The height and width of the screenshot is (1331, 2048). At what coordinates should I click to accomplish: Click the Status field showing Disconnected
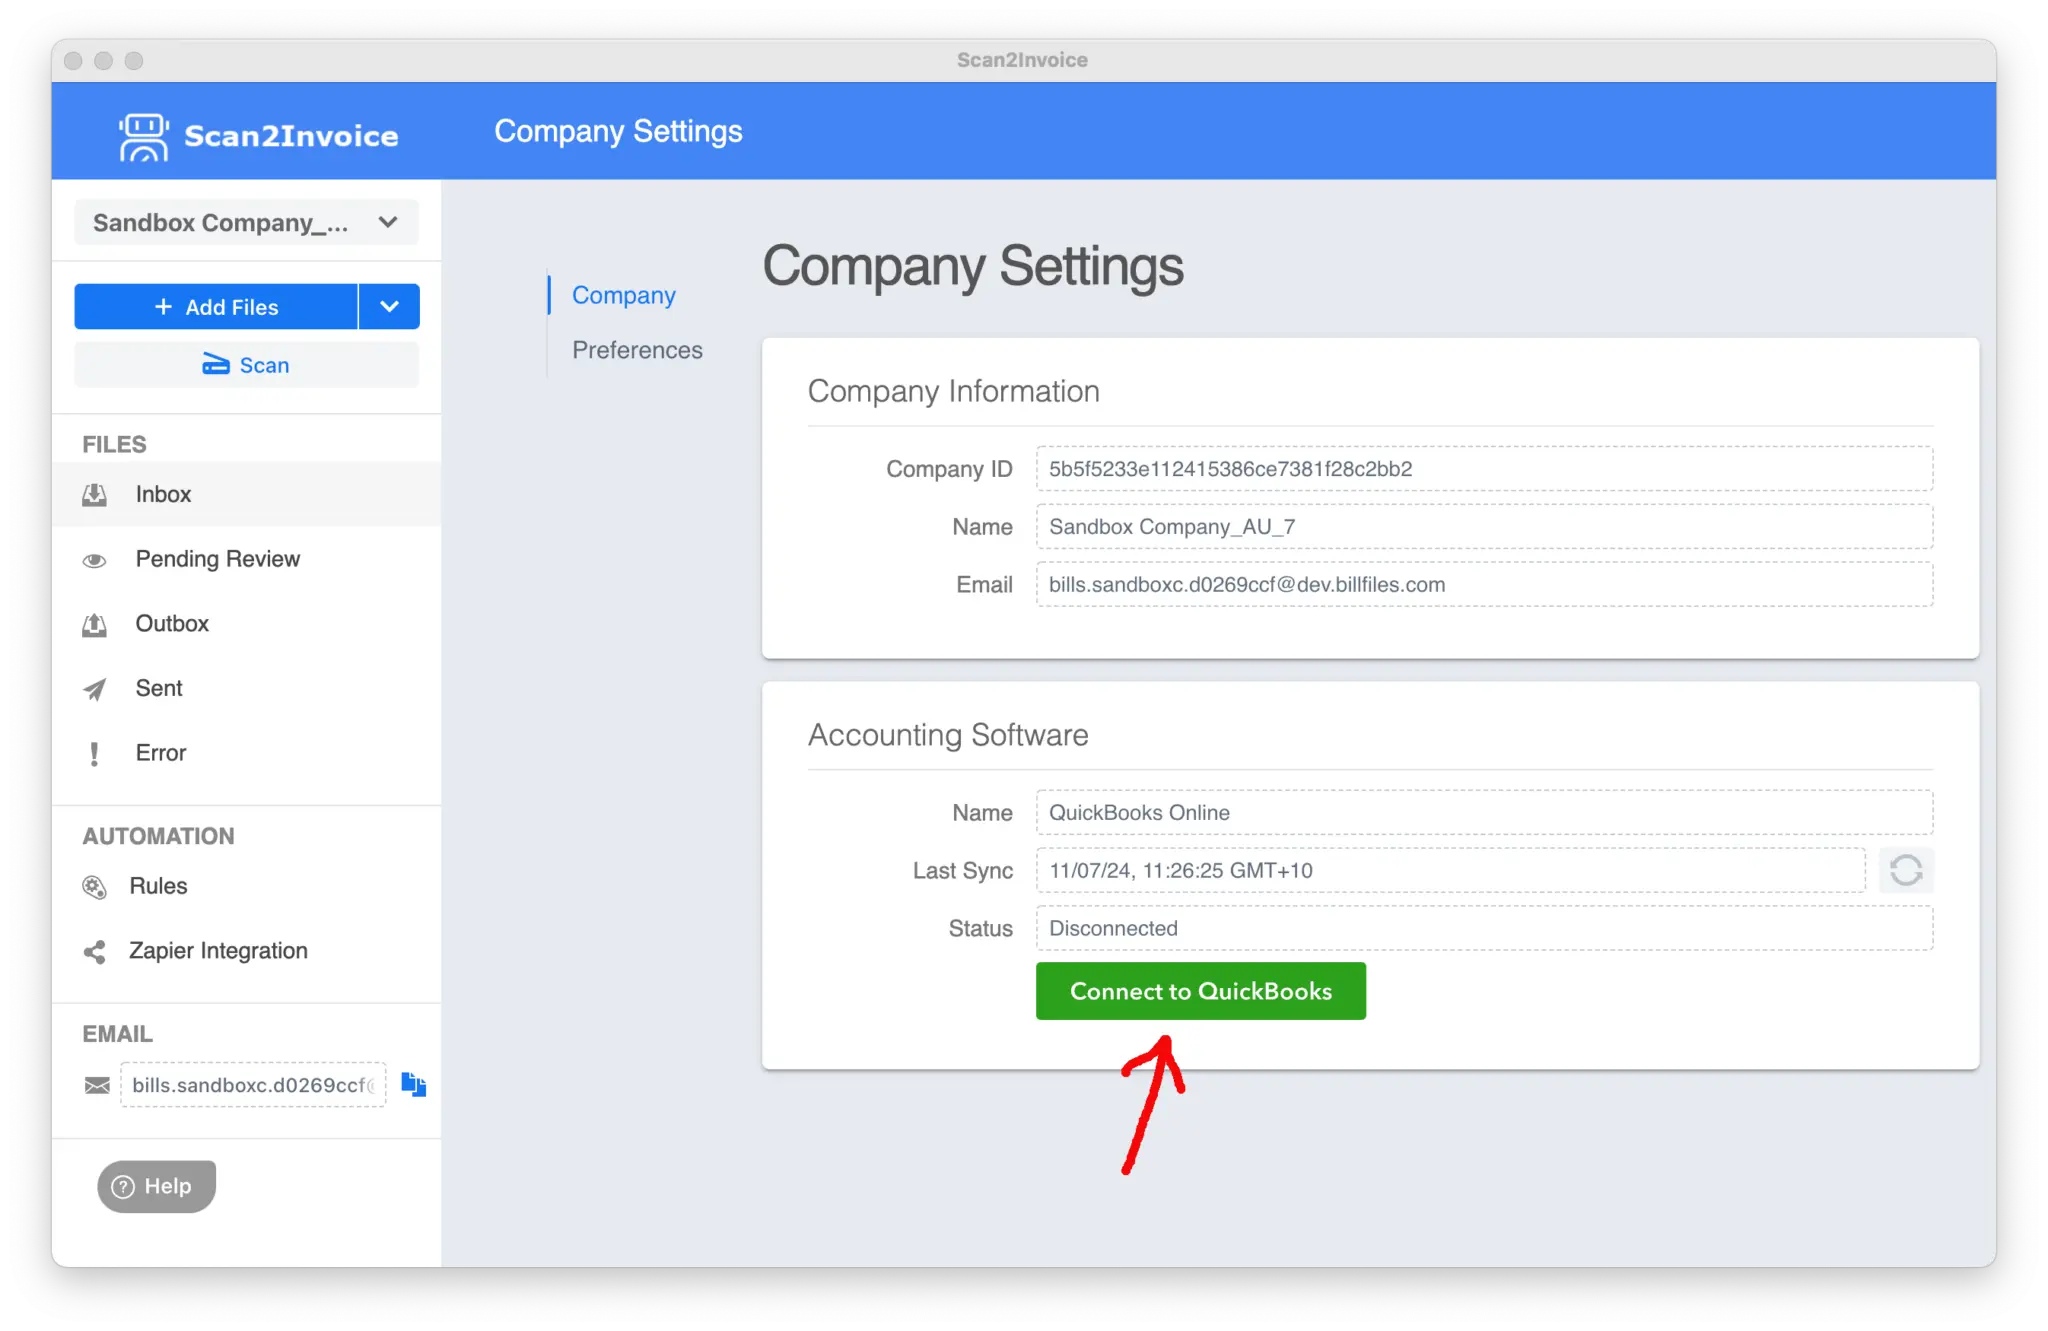click(x=1484, y=929)
